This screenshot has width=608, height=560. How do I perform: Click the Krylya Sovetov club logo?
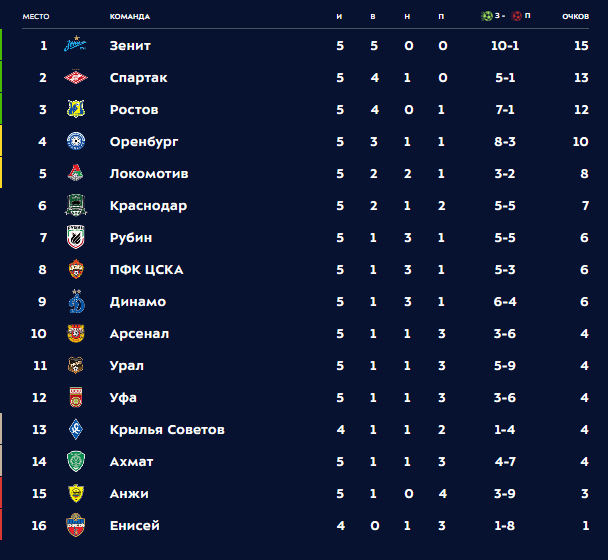pyautogui.click(x=75, y=430)
